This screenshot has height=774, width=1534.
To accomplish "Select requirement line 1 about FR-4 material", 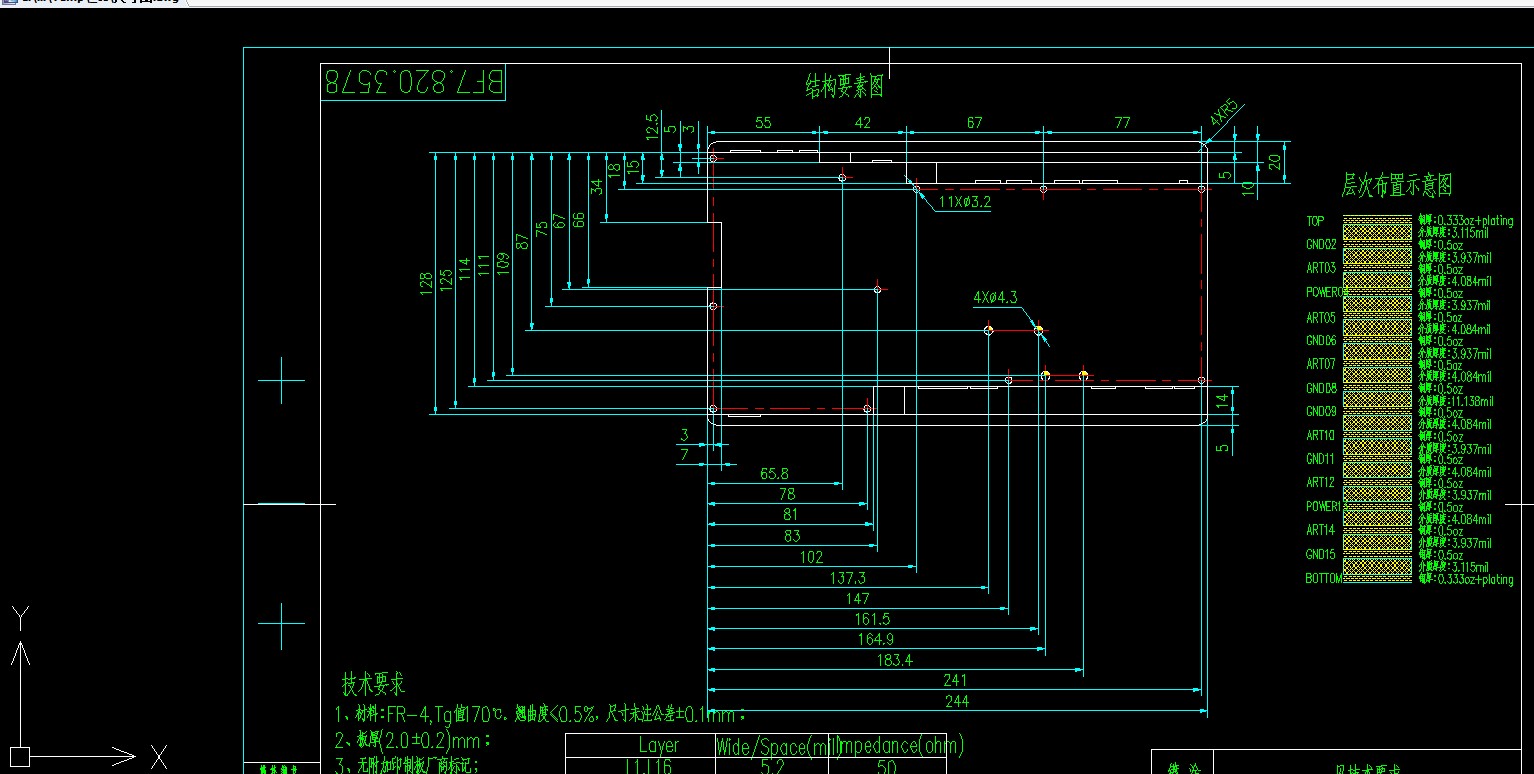I will tap(540, 715).
